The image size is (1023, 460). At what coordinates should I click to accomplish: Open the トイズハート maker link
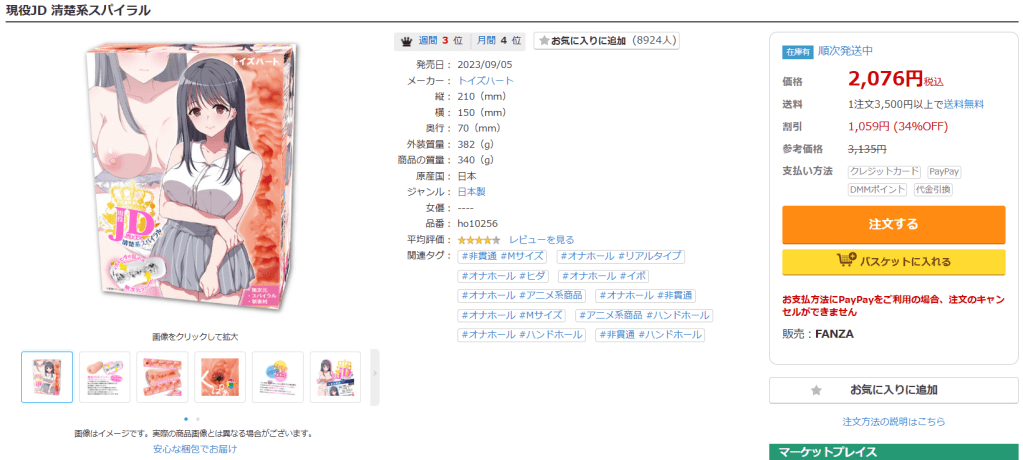point(485,81)
